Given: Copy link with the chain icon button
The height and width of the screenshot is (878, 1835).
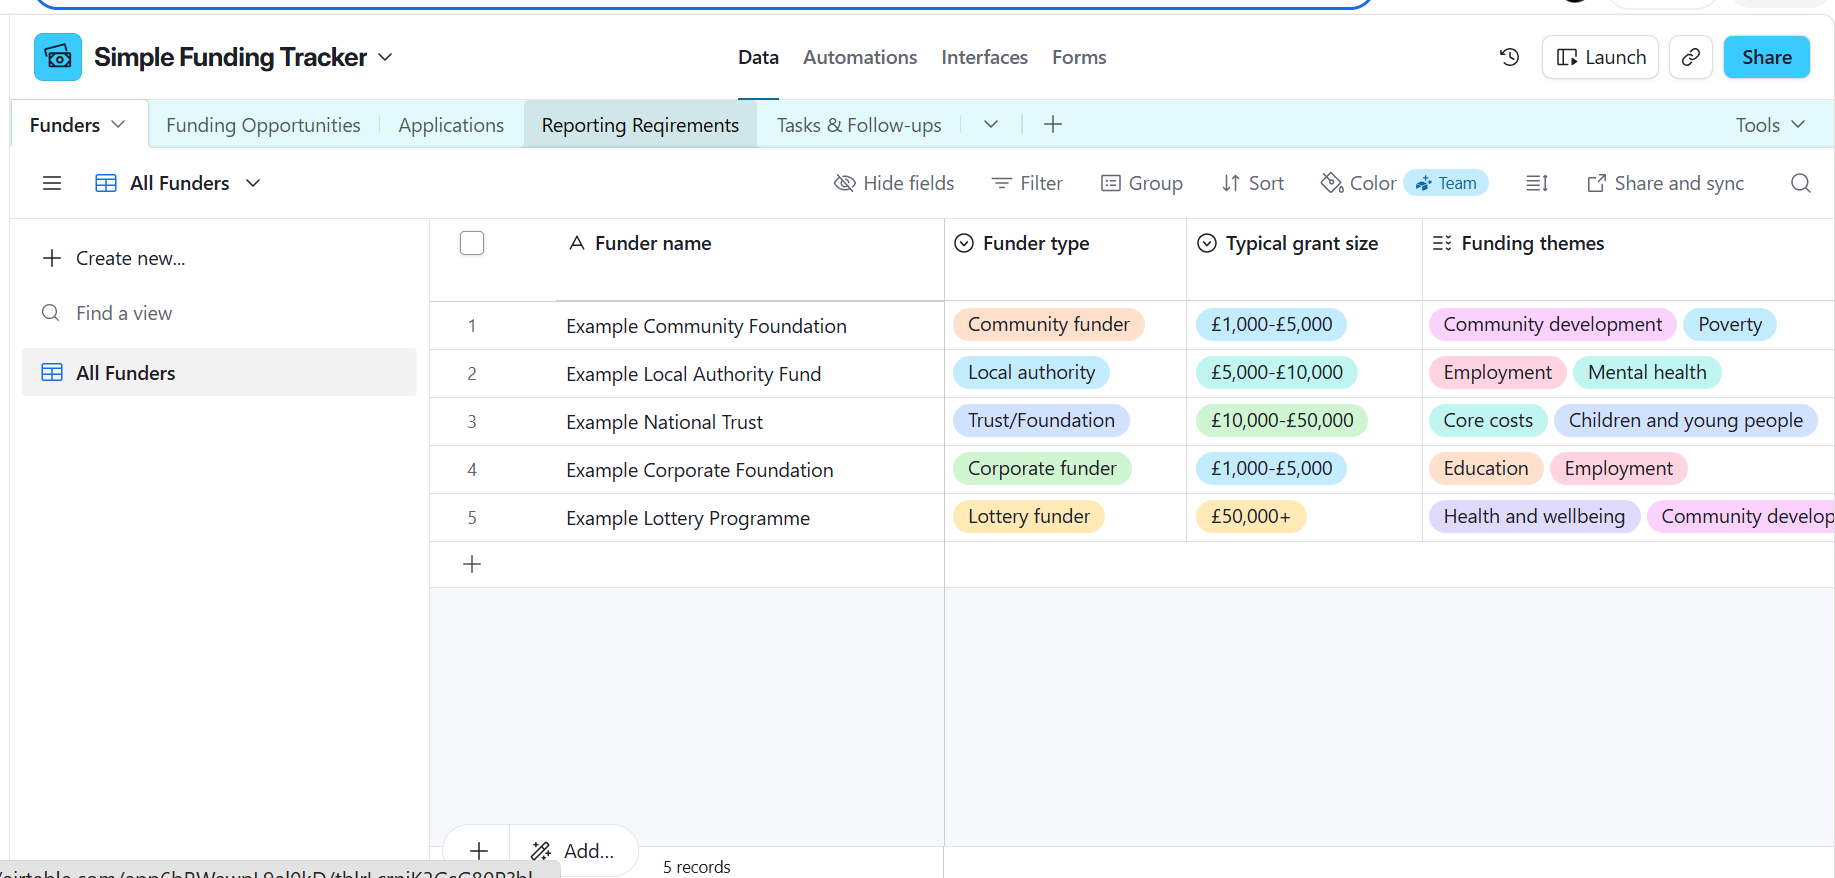Looking at the screenshot, I should tap(1691, 57).
